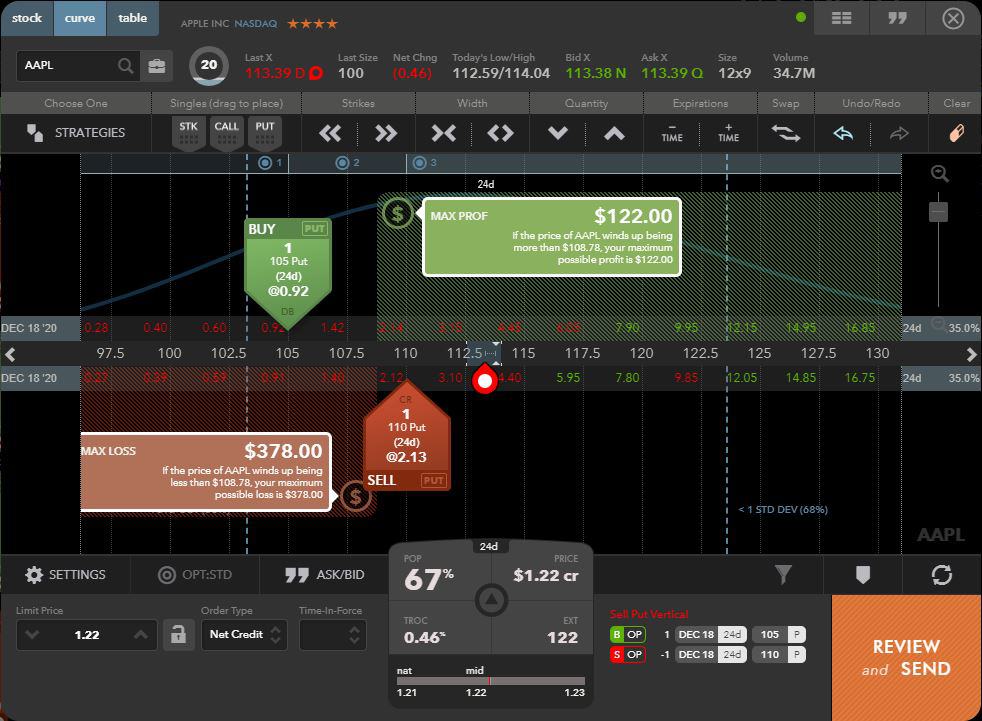
Task: Toggle the limit price lock
Action: (178, 634)
